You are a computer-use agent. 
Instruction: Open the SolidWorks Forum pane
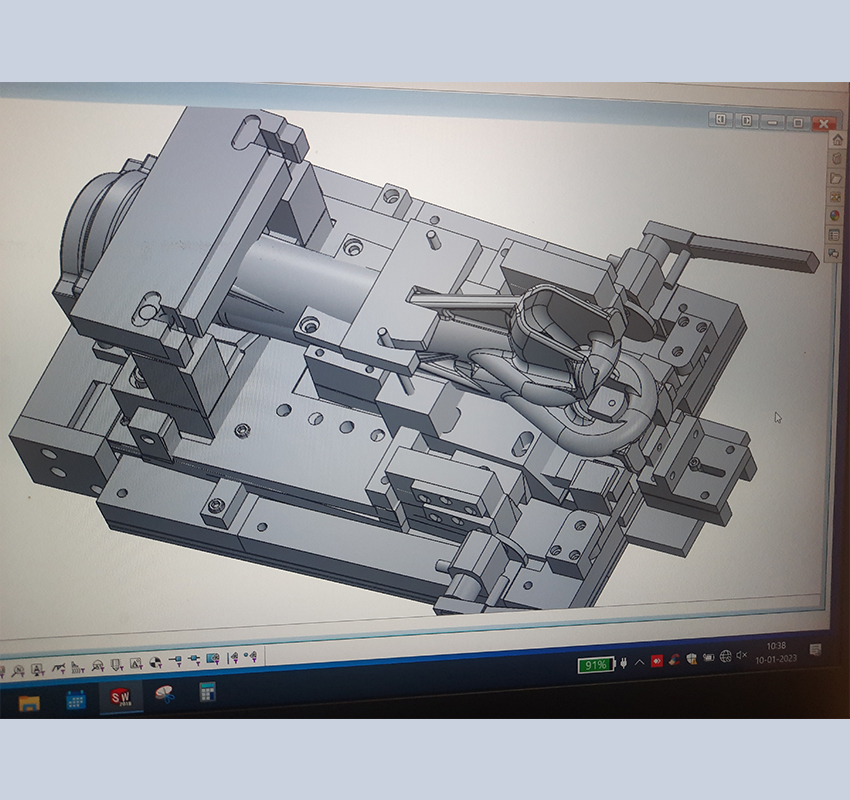833,254
